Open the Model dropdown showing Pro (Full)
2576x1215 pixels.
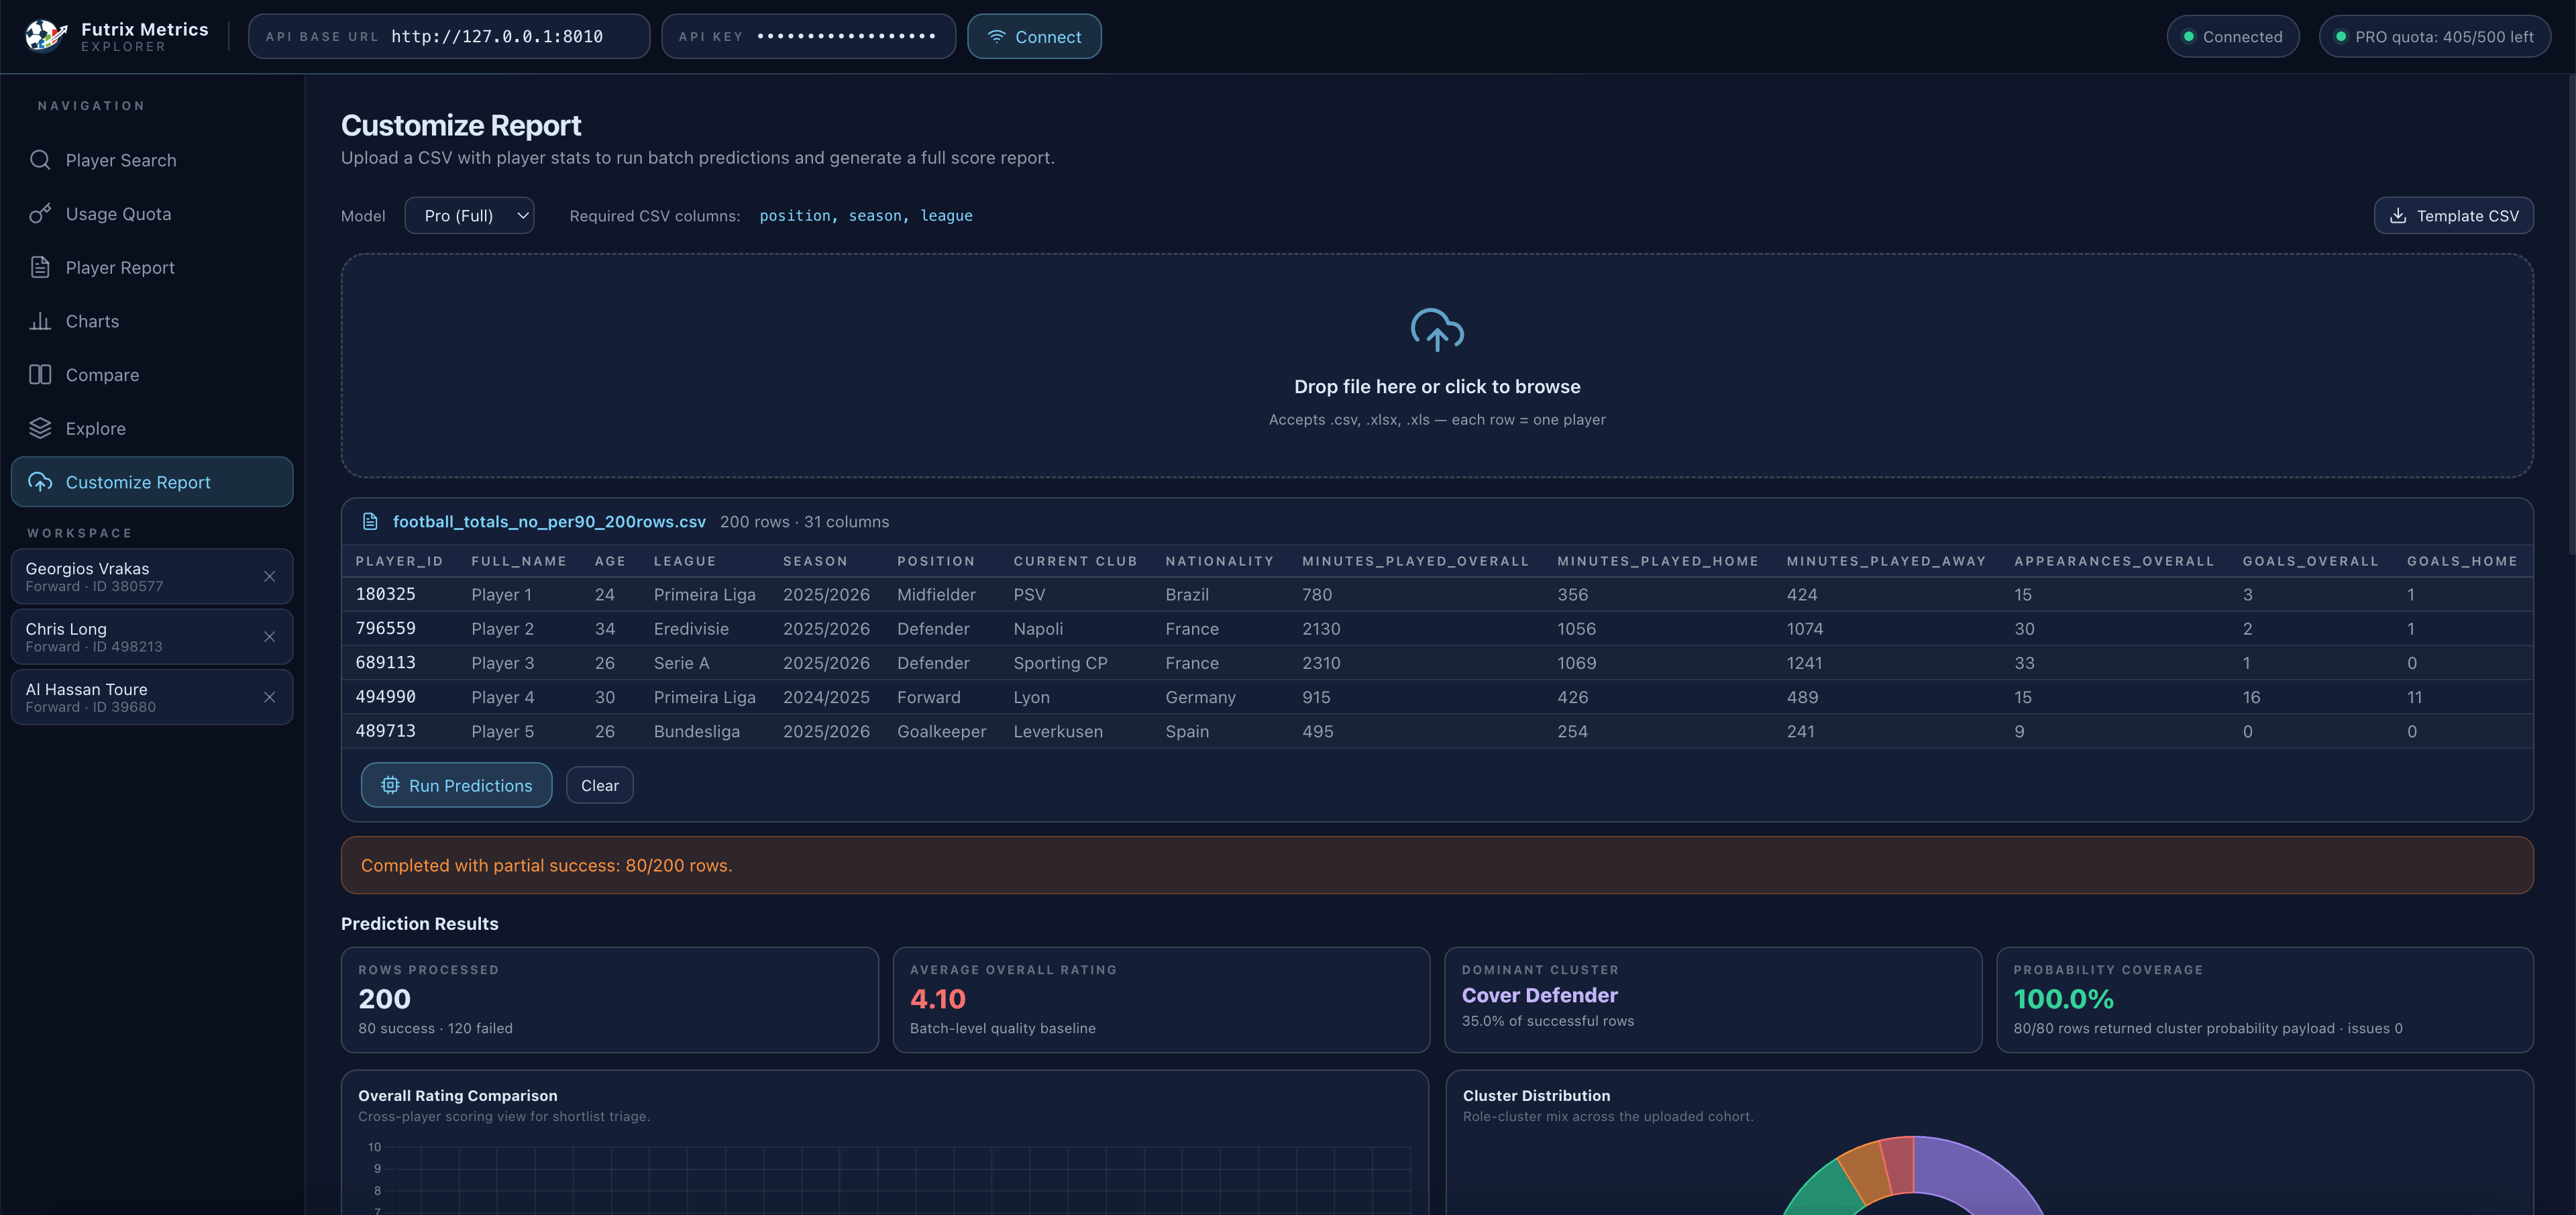click(468, 215)
